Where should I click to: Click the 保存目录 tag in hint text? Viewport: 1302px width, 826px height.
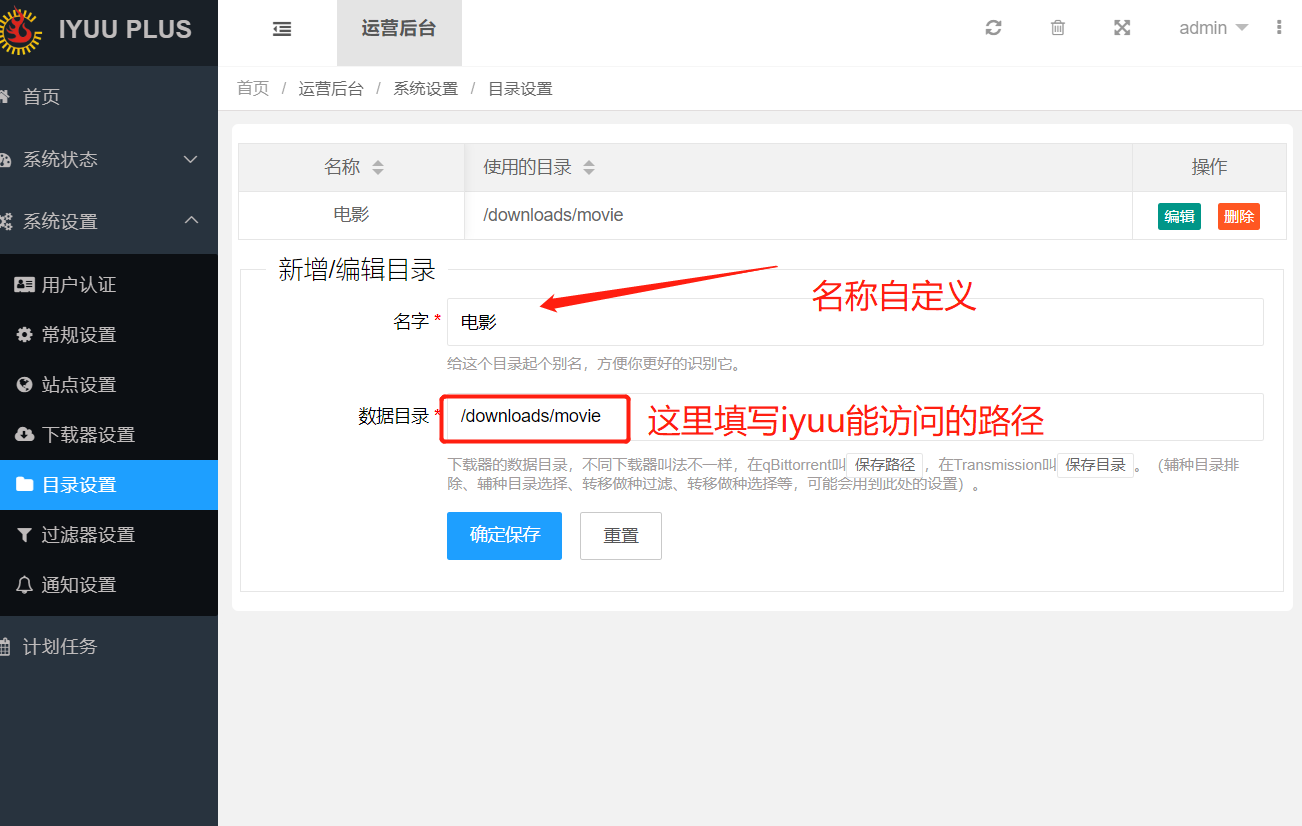[x=1096, y=465]
